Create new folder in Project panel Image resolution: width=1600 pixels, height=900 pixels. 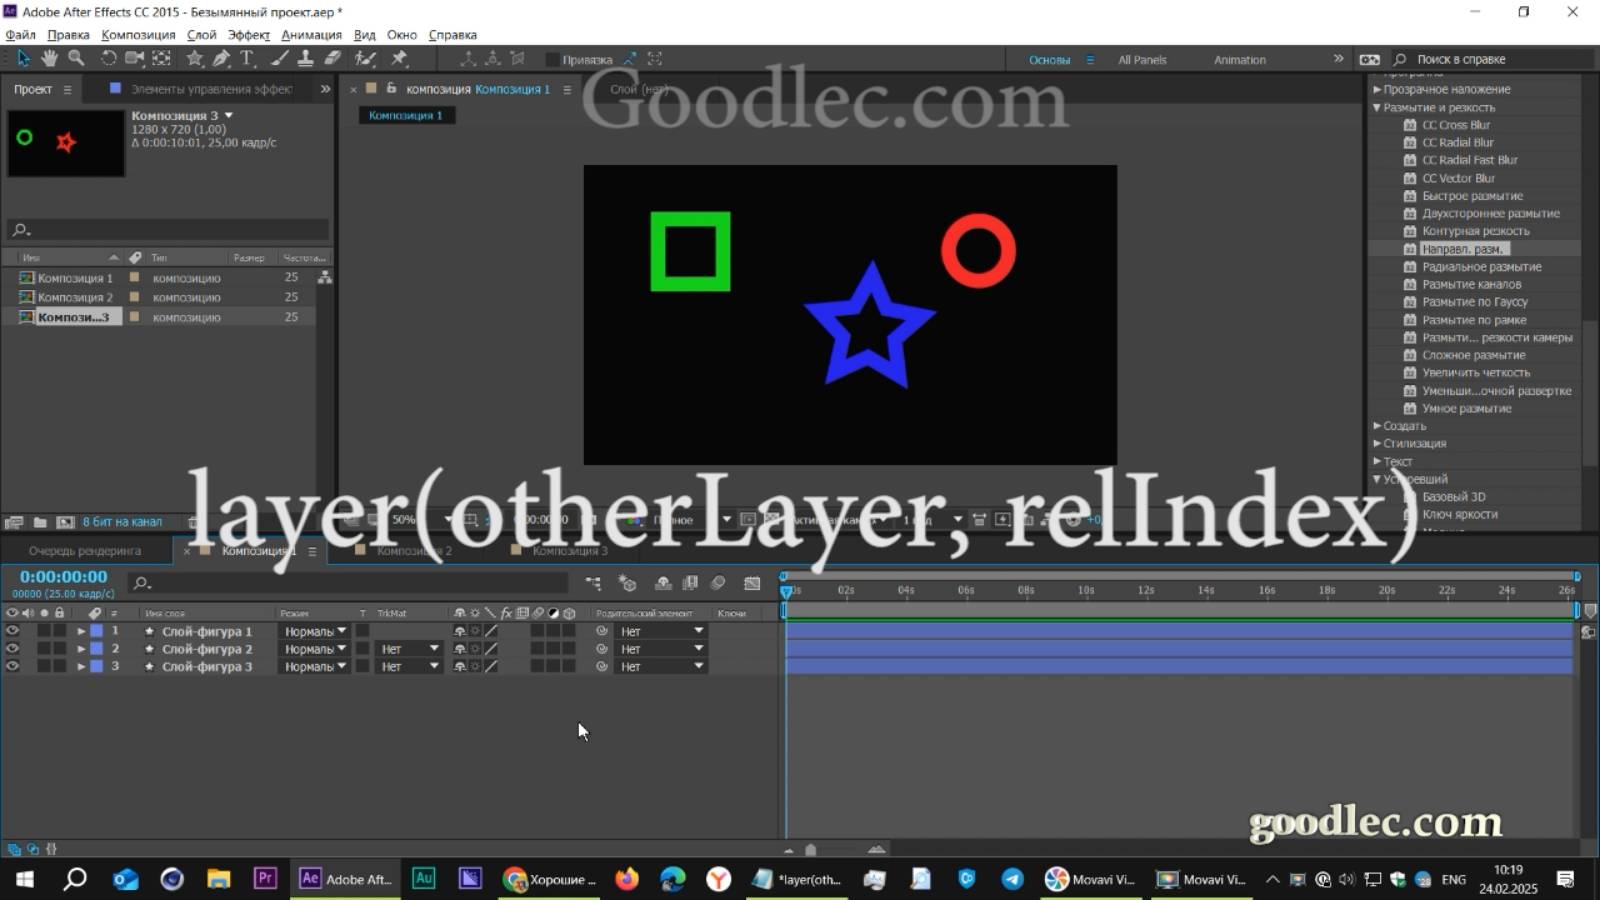40,522
